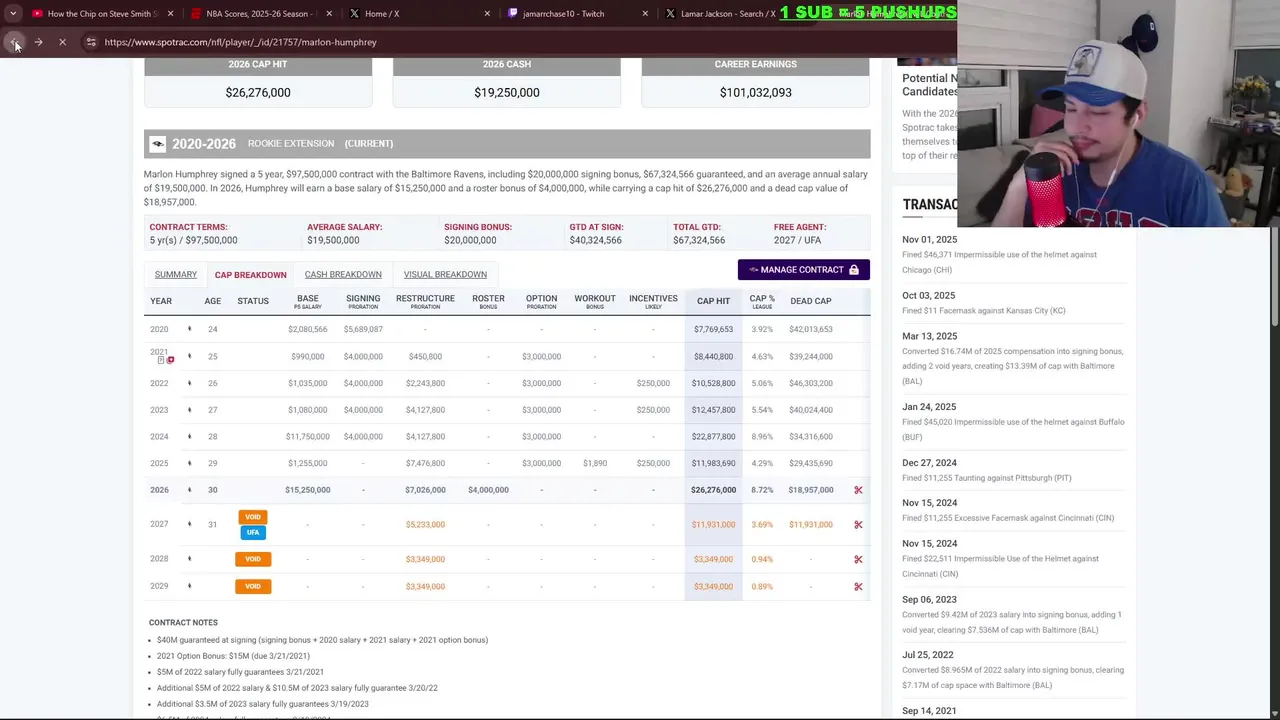Click the $42,013,653 dead cap value
Screen dimensions: 1280x720
(810, 329)
